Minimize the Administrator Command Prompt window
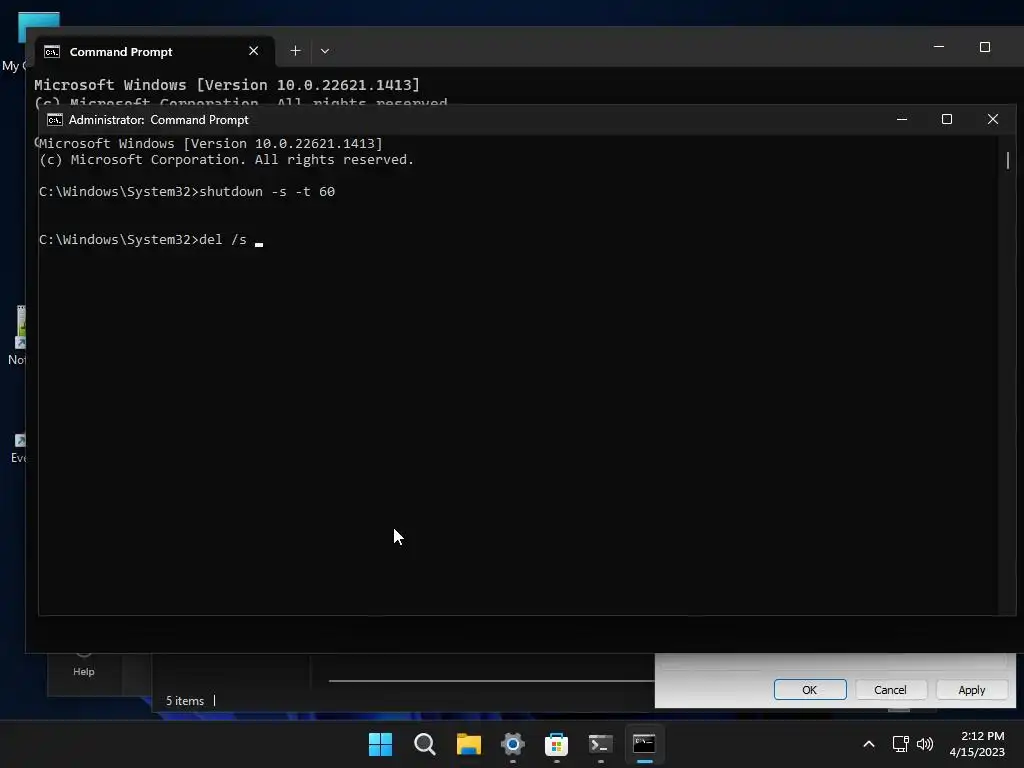This screenshot has width=1024, height=768. (x=902, y=119)
